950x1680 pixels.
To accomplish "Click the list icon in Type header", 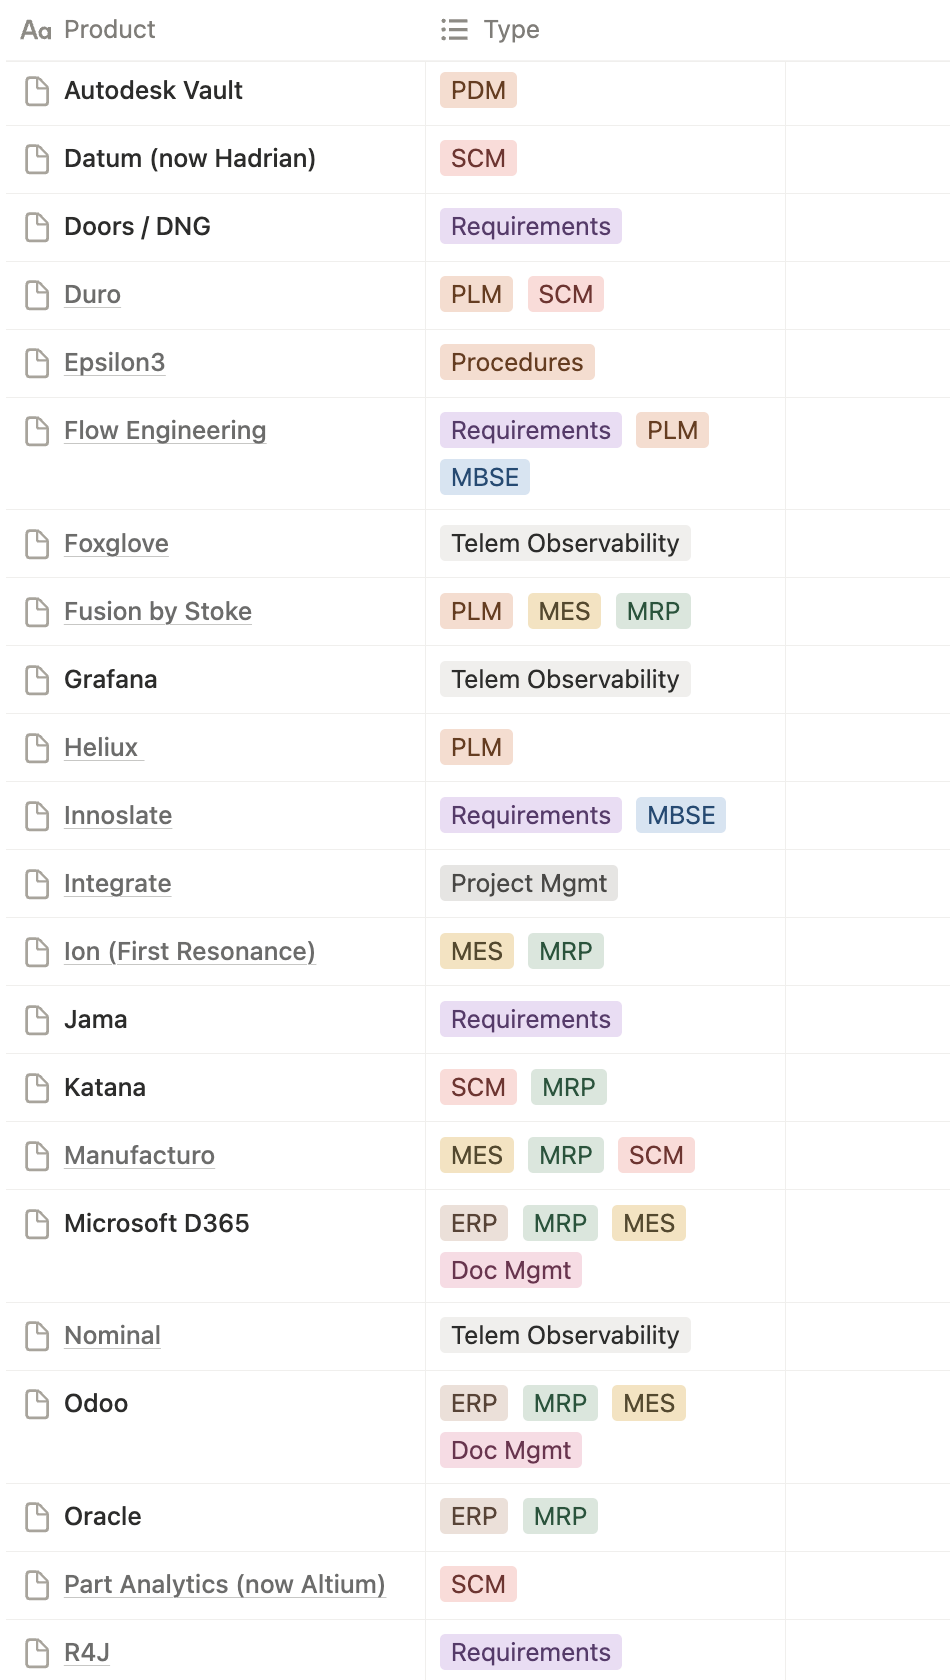I will (x=454, y=30).
